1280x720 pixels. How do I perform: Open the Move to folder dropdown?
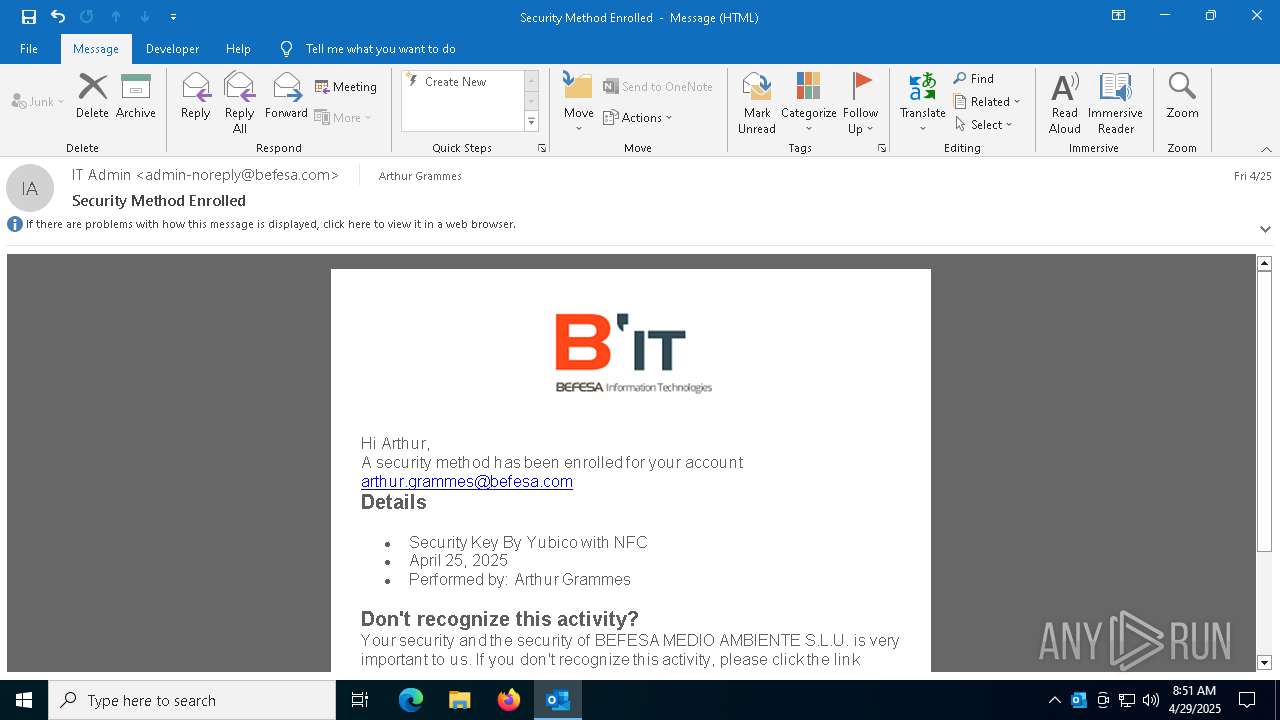point(579,103)
